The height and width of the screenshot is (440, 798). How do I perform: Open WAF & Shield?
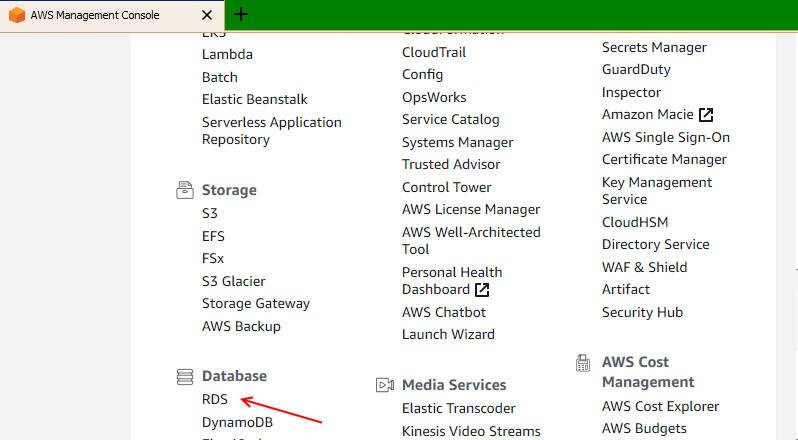click(644, 267)
